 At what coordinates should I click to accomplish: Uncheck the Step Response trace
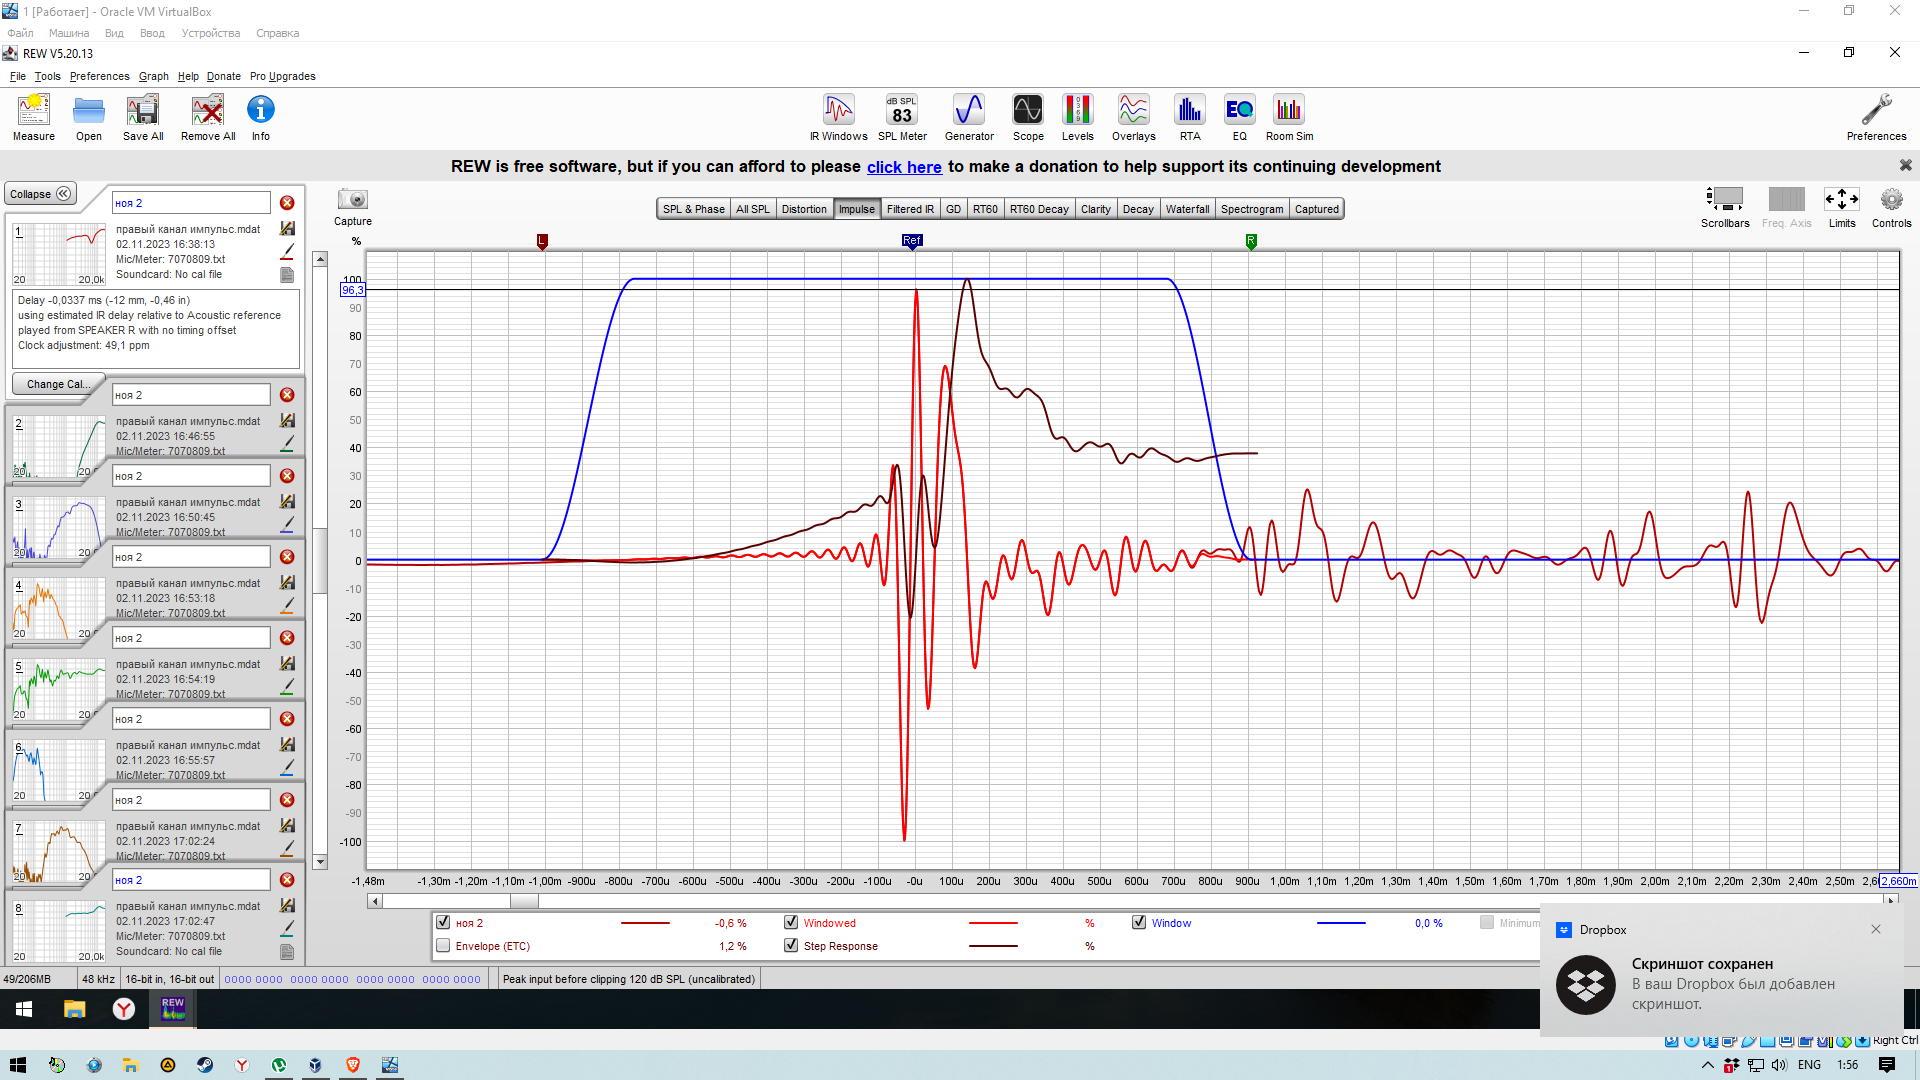(x=791, y=946)
